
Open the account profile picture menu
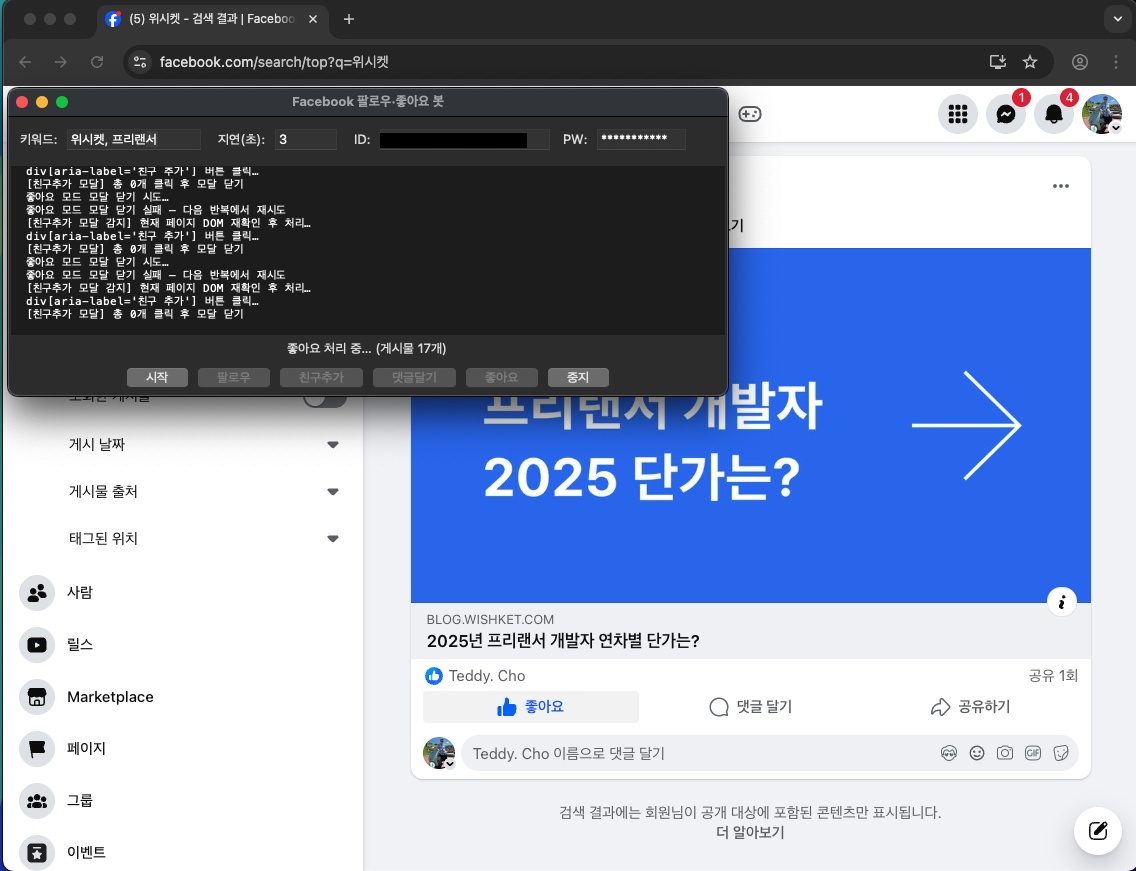pyautogui.click(x=1101, y=114)
